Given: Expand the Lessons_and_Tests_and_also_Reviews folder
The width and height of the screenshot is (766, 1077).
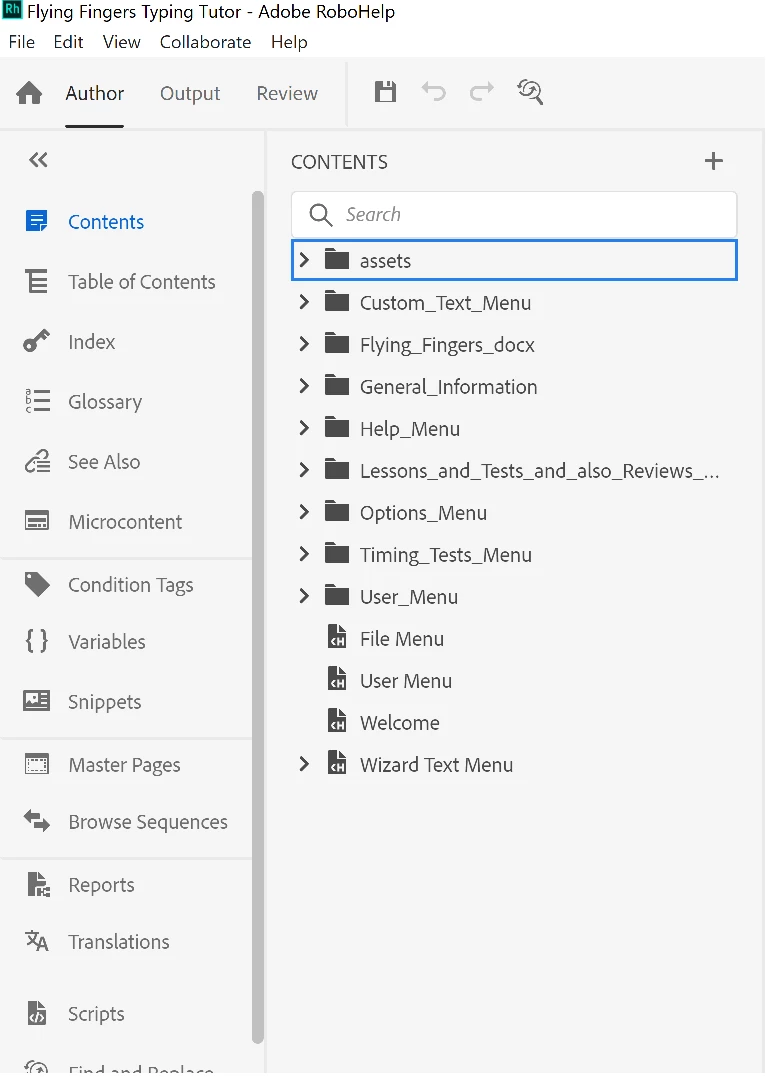Looking at the screenshot, I should pyautogui.click(x=304, y=470).
